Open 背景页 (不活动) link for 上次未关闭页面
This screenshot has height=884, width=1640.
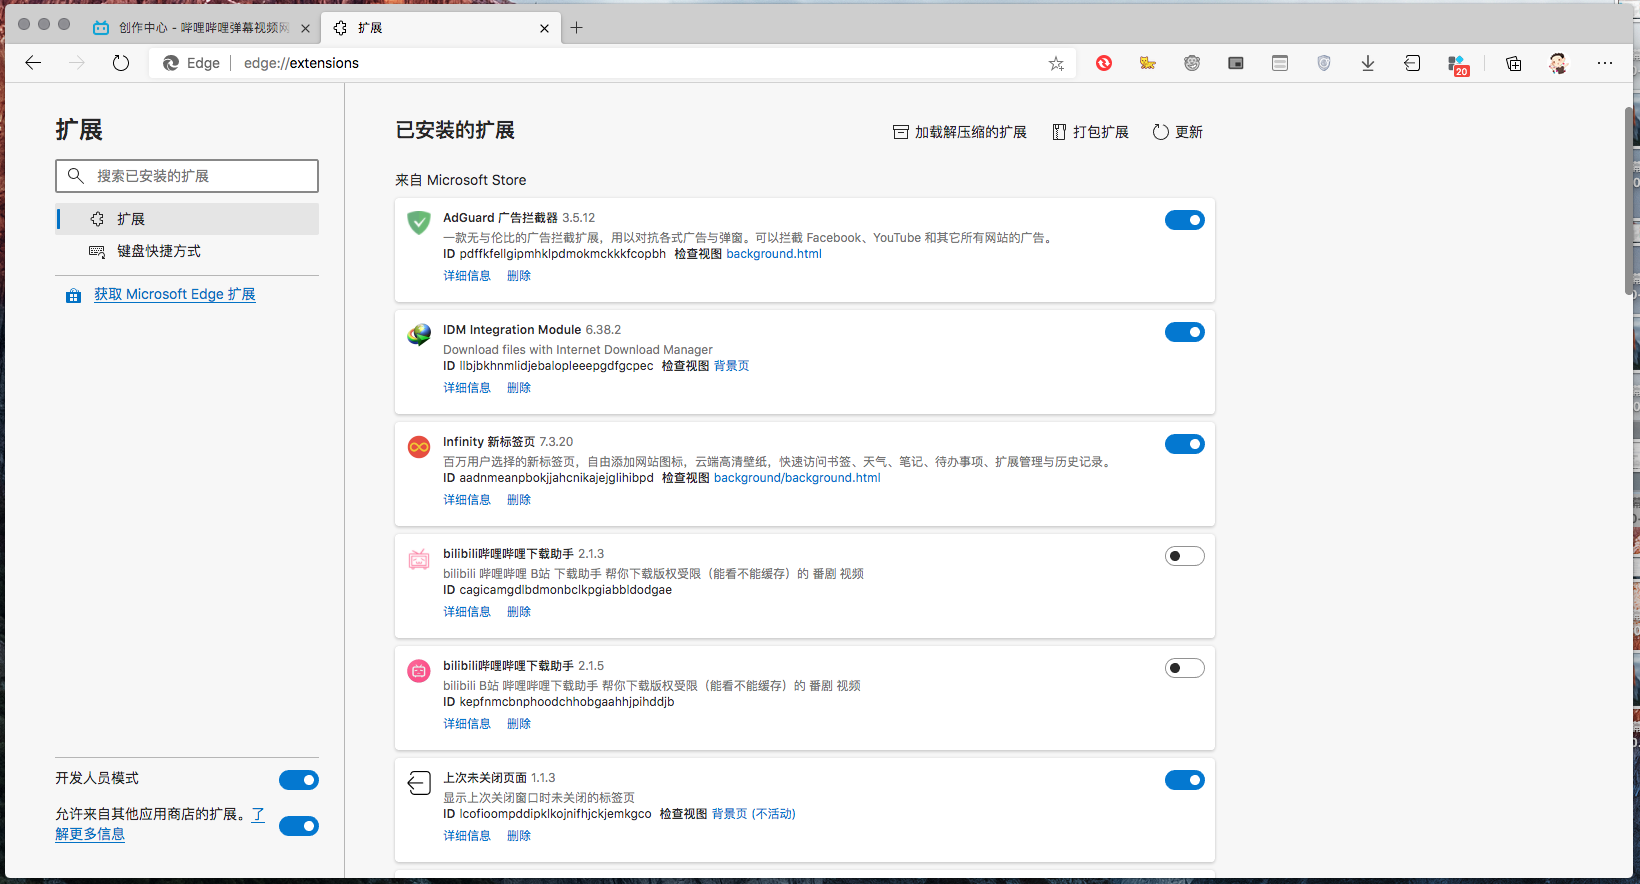pos(754,814)
